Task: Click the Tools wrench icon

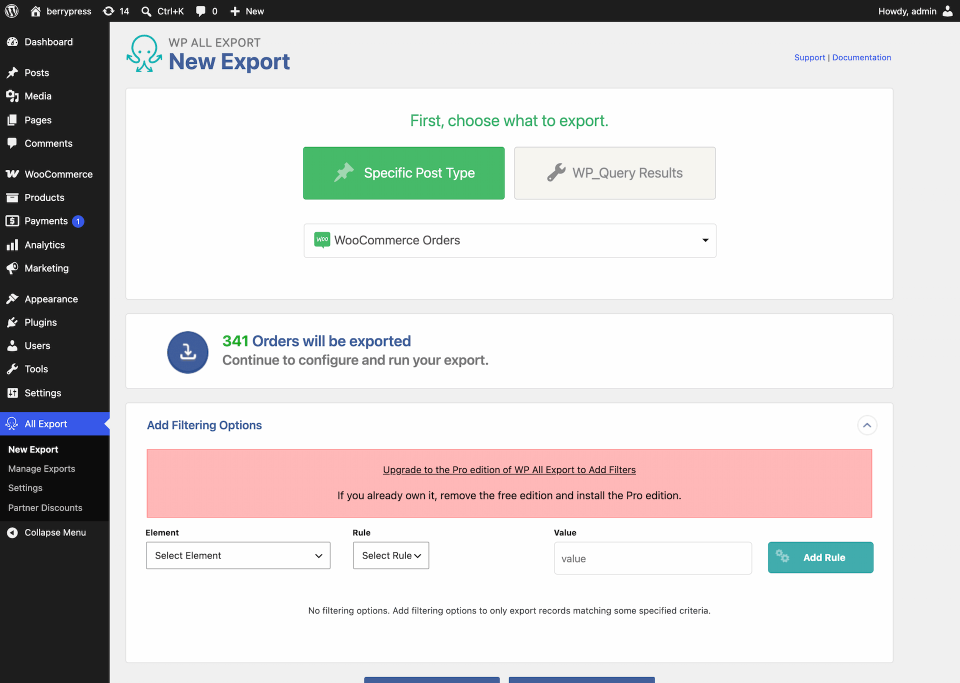Action: click(12, 369)
